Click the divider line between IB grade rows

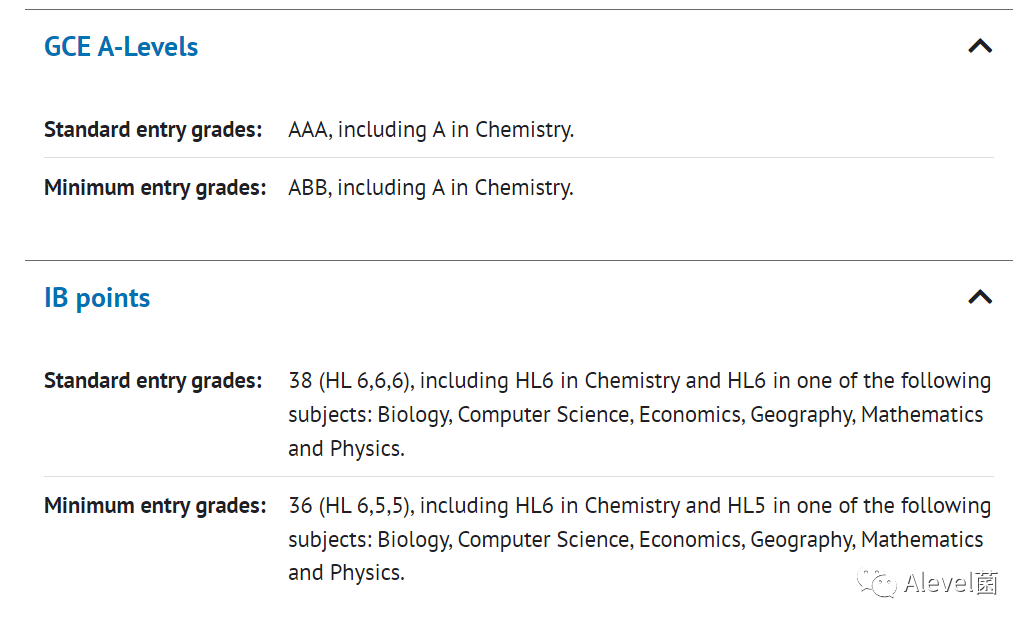[x=519, y=477]
